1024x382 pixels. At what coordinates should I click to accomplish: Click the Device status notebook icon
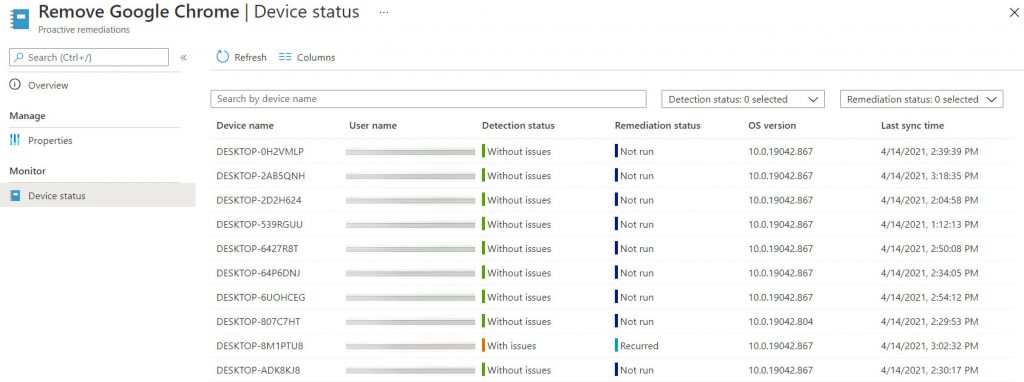15,195
